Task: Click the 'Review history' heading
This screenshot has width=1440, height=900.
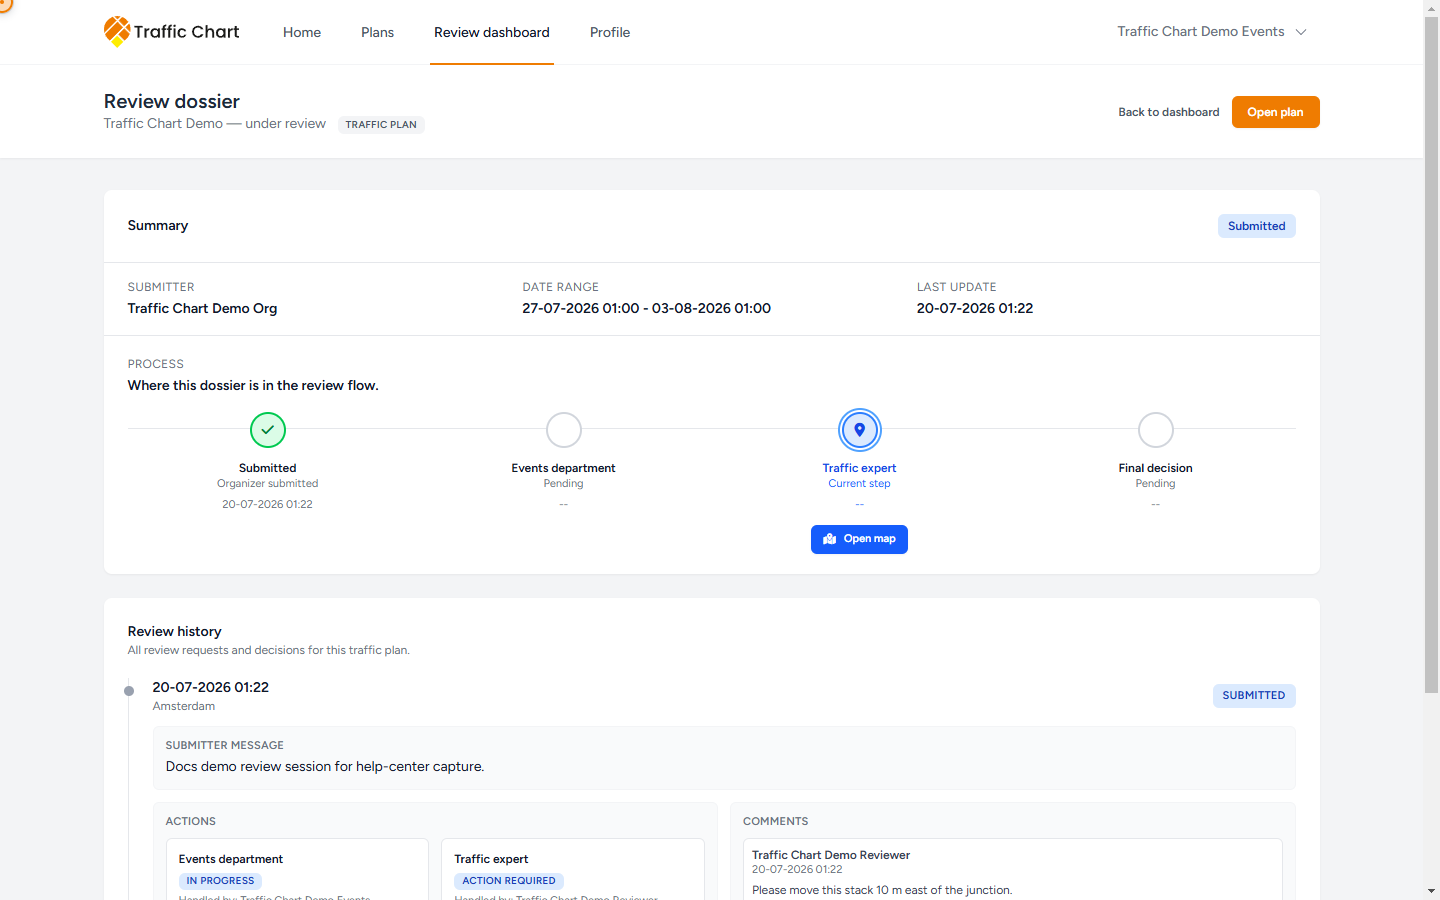Action: coord(175,631)
